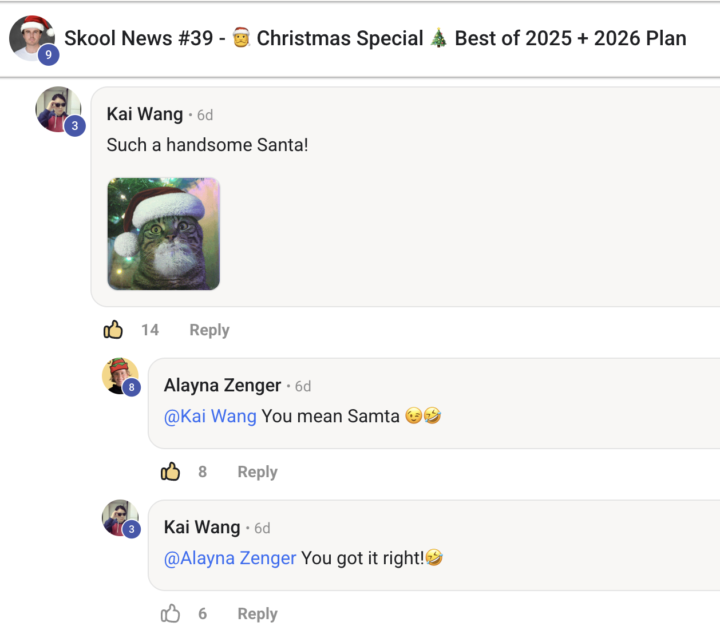Click level 9 badge on author avatar

(47, 55)
